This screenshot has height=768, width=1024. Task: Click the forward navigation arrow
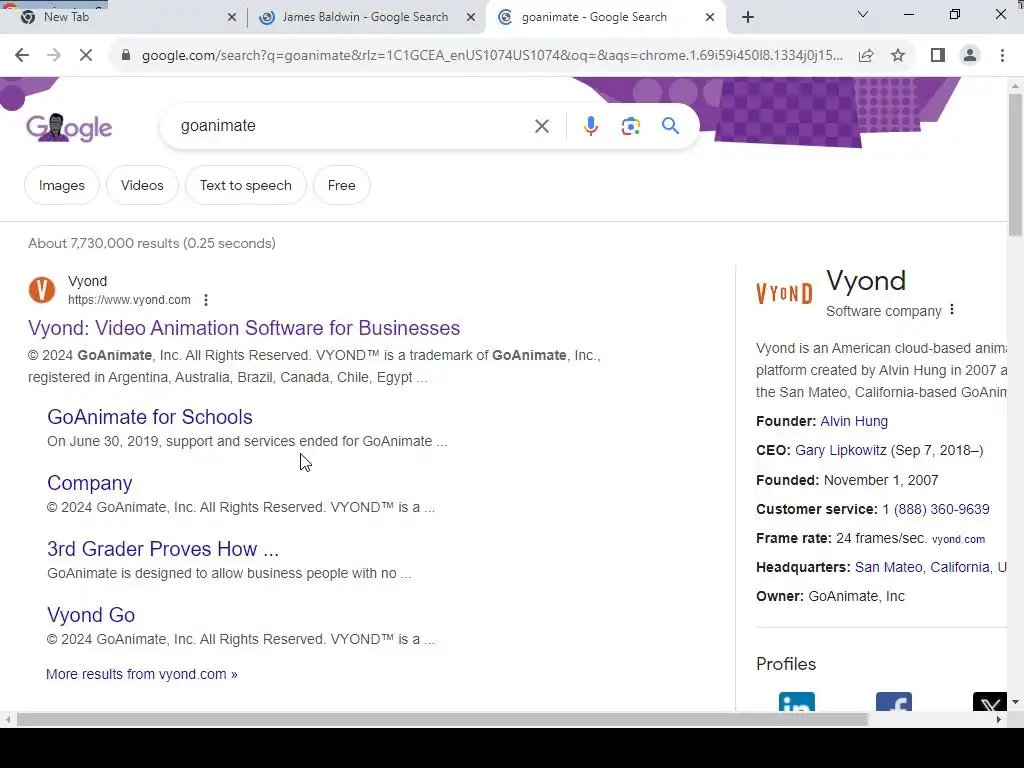tap(54, 56)
